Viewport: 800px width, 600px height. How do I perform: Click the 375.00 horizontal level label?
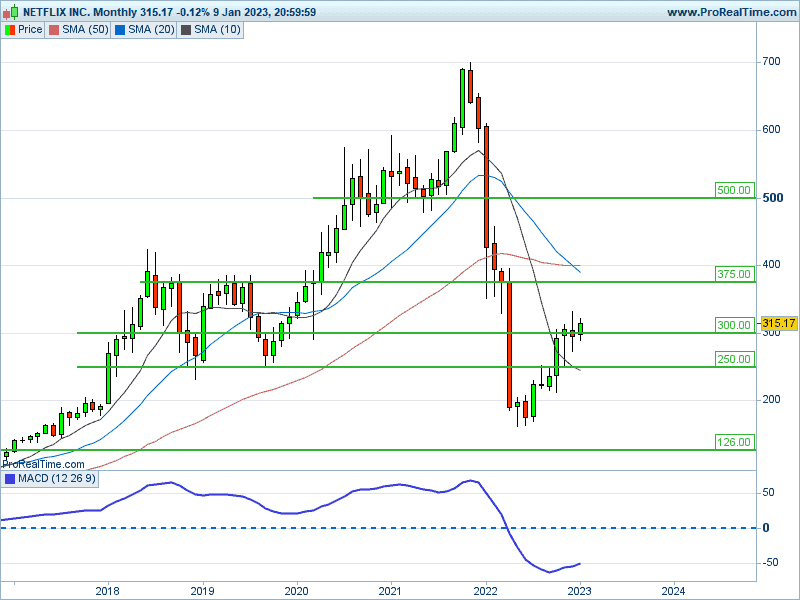pos(733,274)
